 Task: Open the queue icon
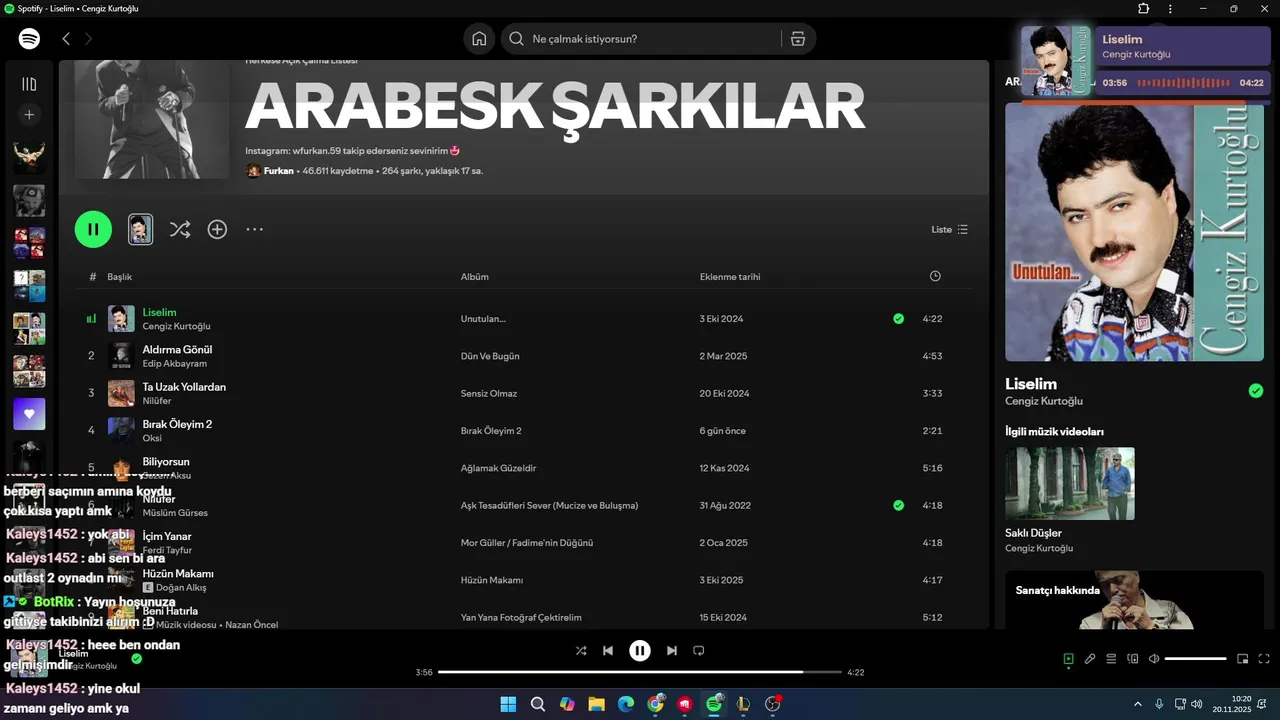[x=1111, y=659]
